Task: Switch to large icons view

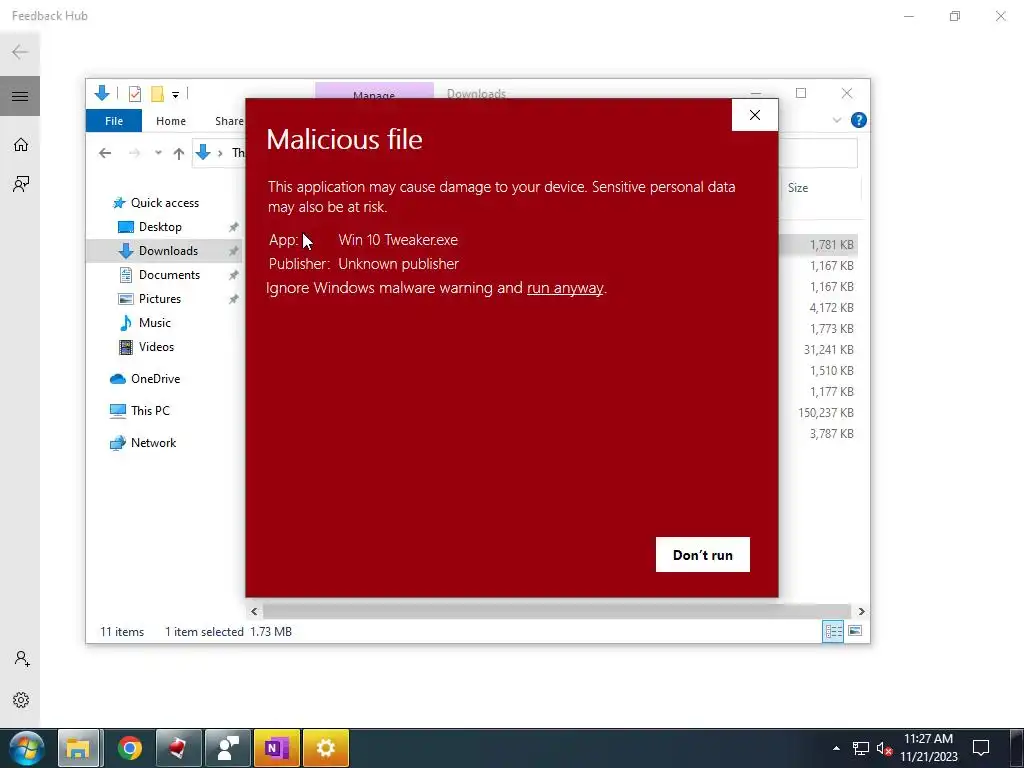Action: [x=855, y=631]
